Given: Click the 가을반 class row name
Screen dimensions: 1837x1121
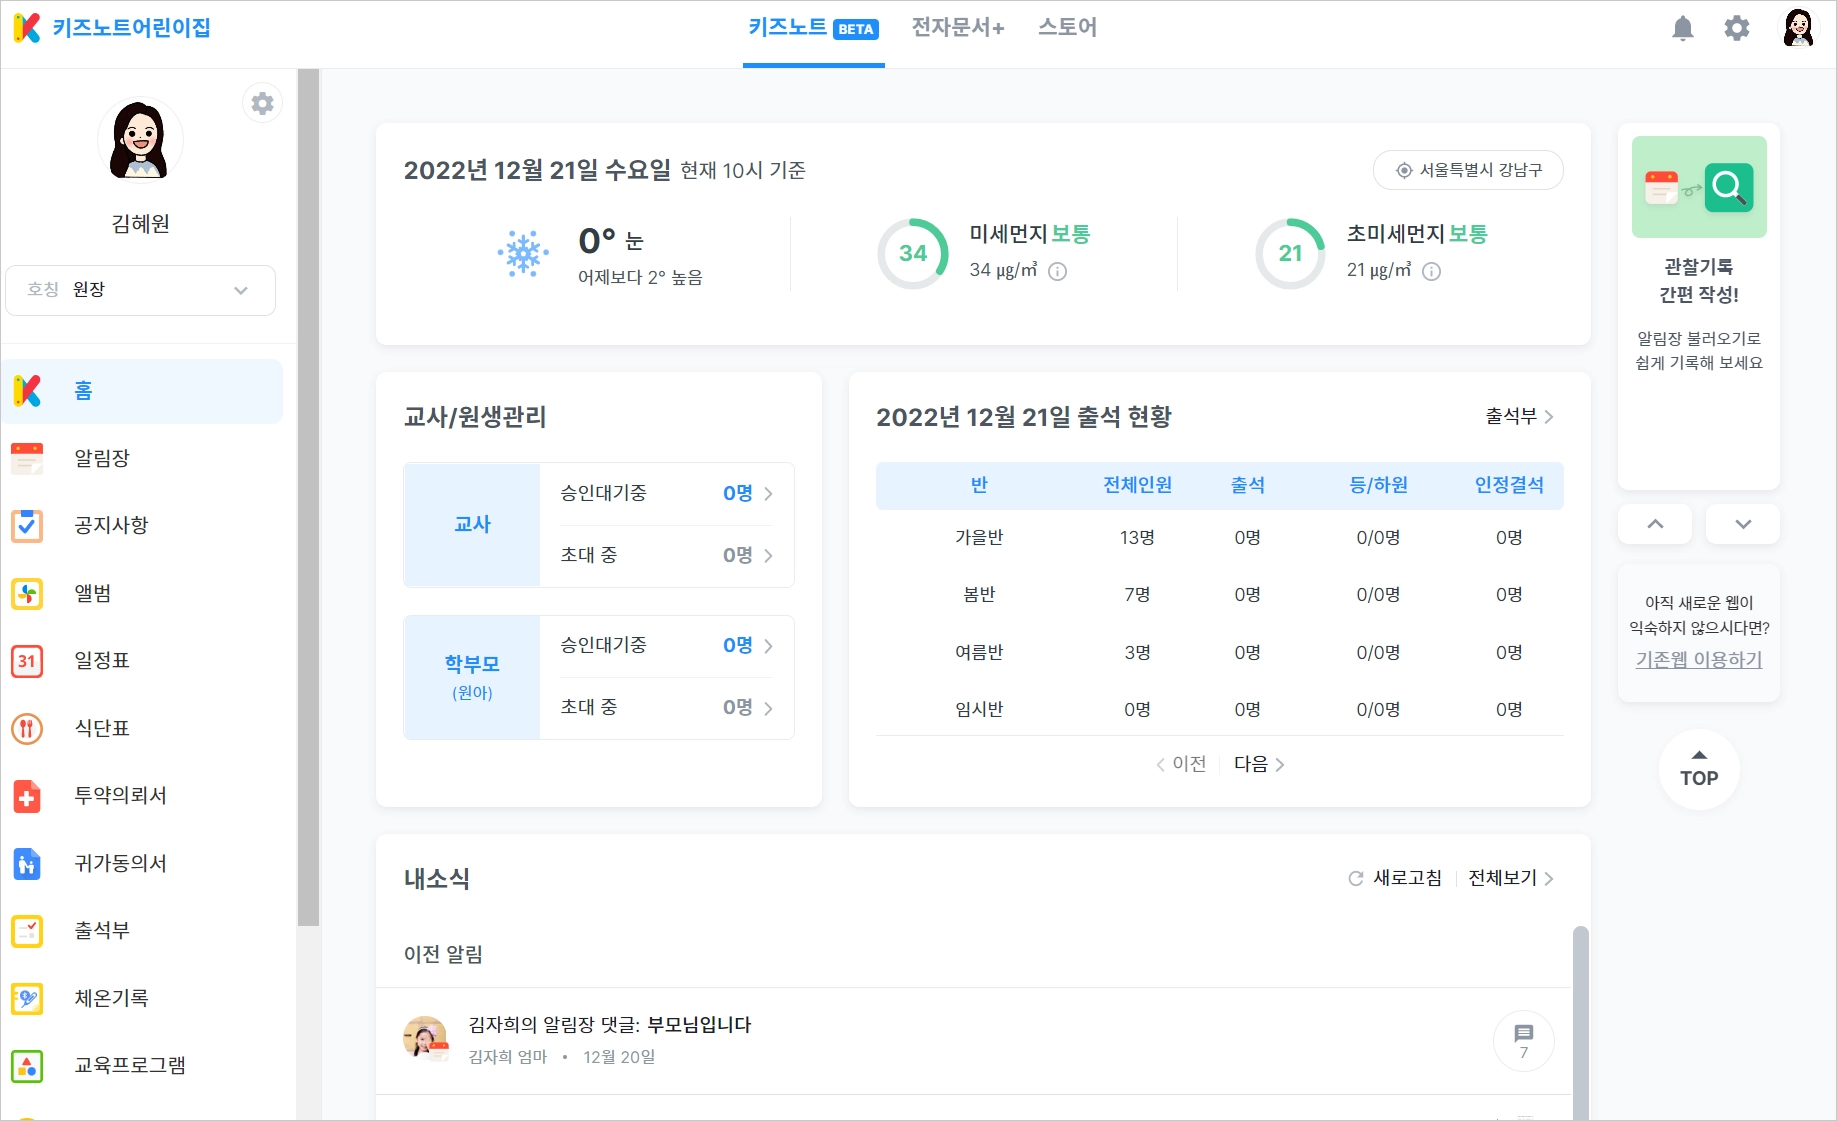Looking at the screenshot, I should (x=979, y=538).
